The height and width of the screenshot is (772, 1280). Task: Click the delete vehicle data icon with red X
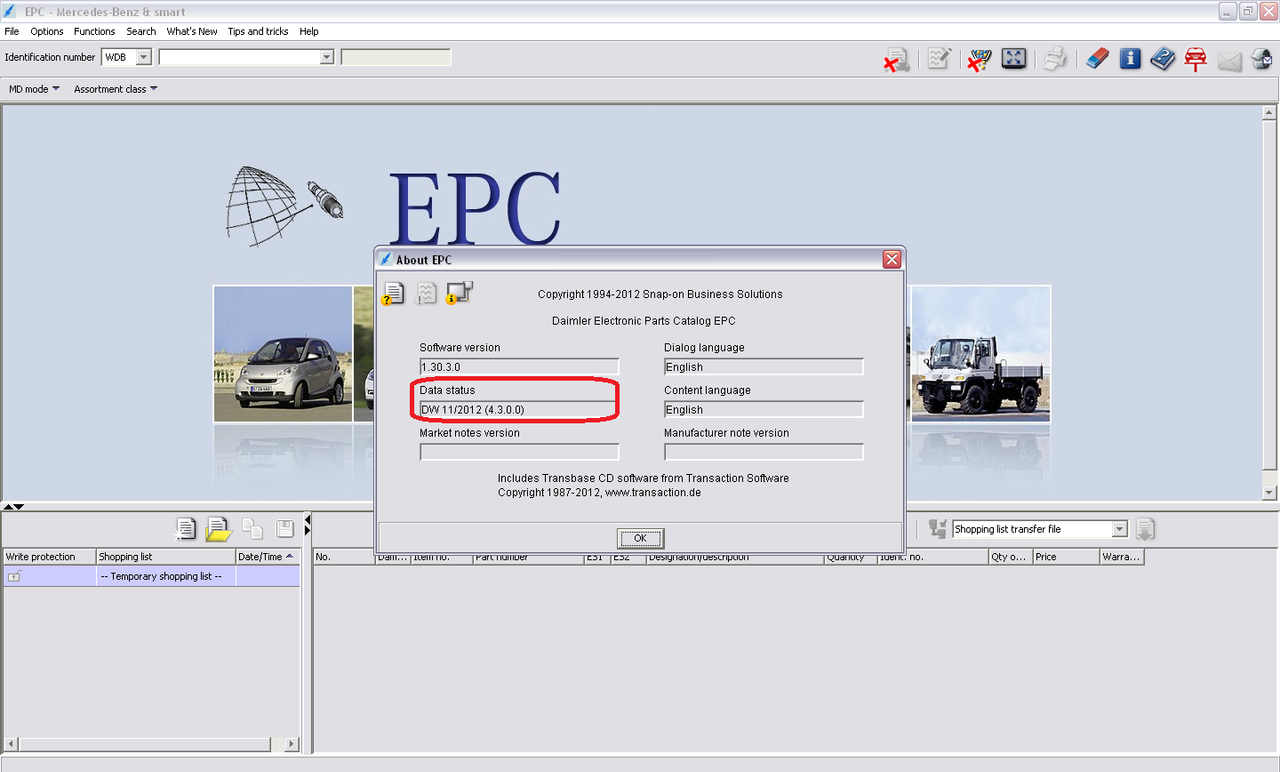pyautogui.click(x=896, y=60)
